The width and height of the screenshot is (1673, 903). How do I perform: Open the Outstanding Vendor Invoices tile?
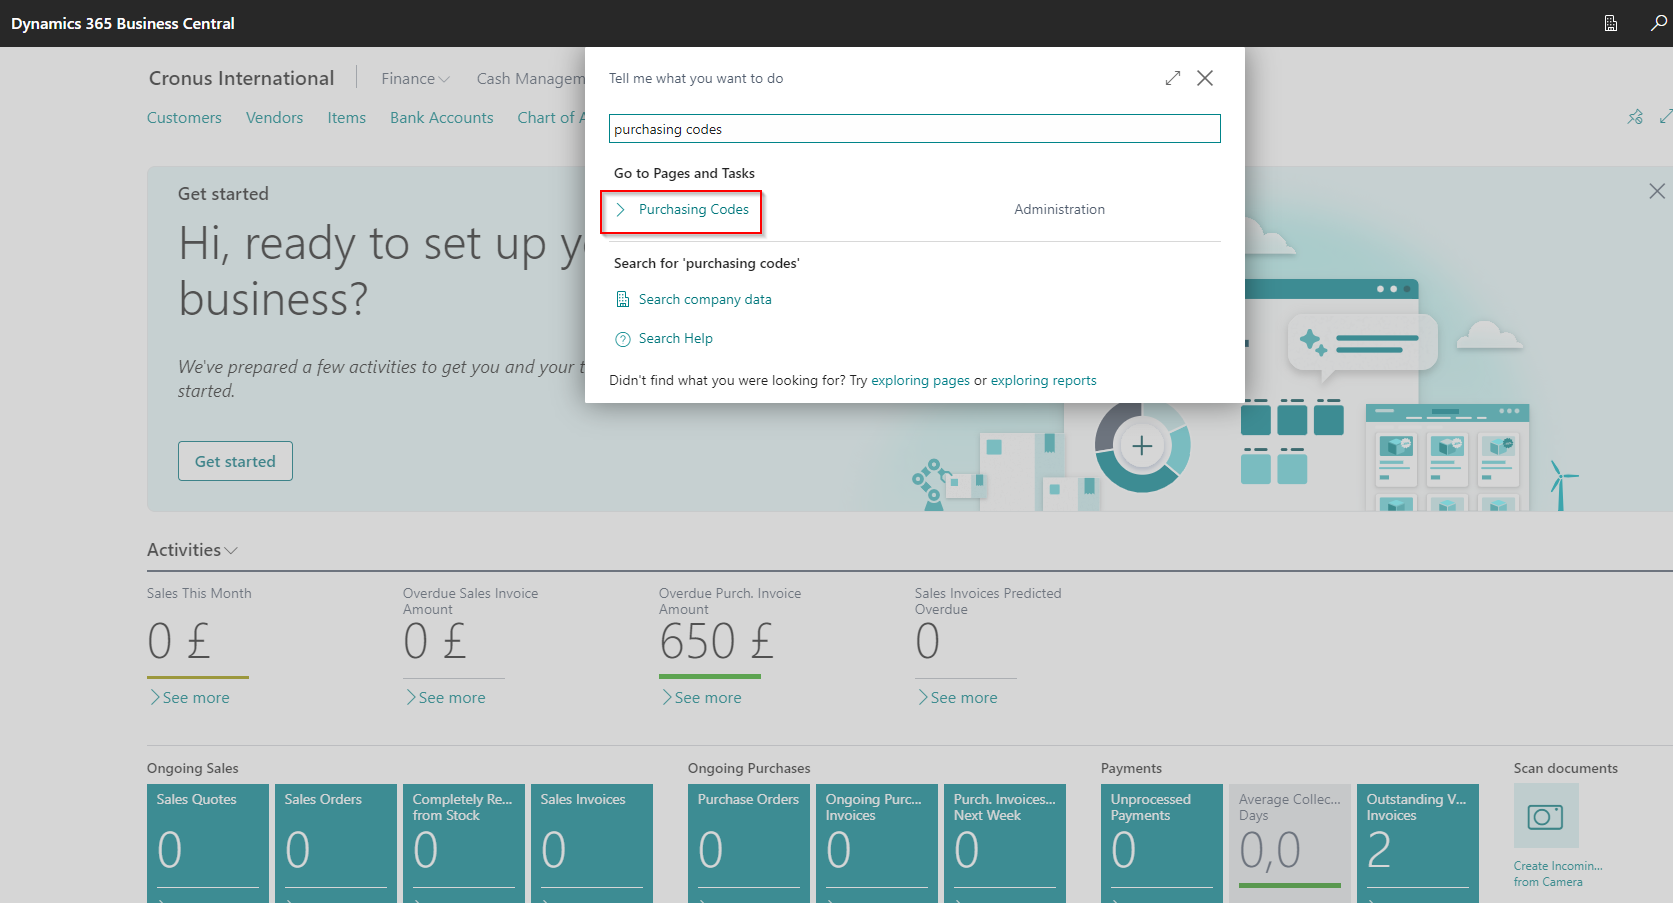1418,843
